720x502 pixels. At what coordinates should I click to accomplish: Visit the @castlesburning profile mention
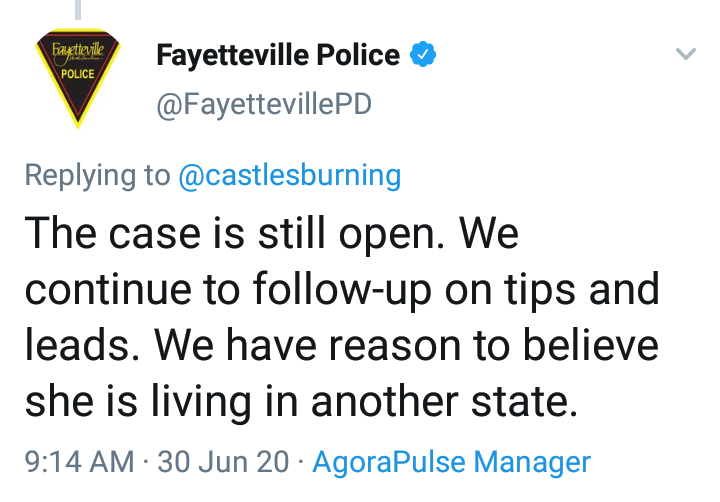tap(289, 176)
